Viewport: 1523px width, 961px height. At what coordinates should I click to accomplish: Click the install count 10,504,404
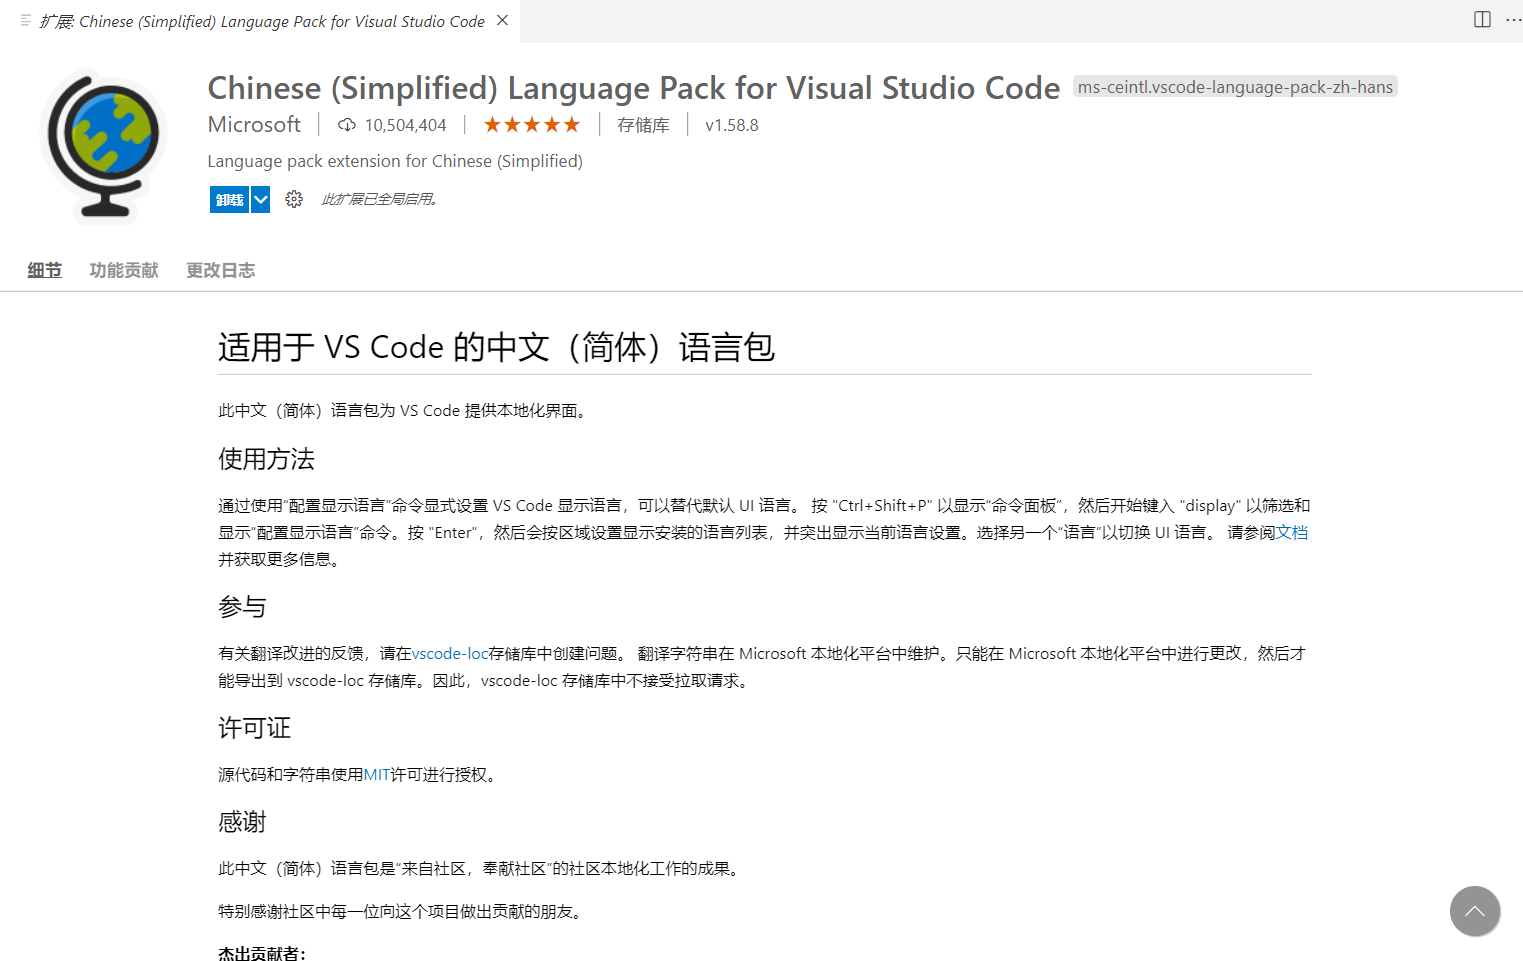coord(405,125)
